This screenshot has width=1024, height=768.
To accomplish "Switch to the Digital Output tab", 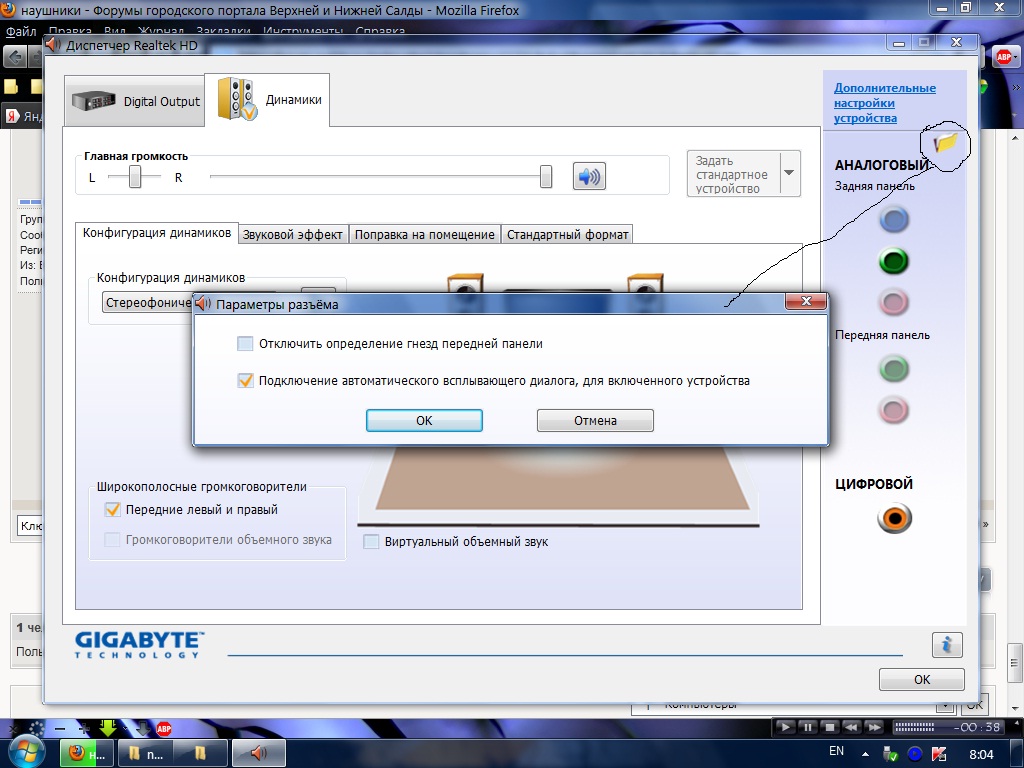I will (x=134, y=101).
